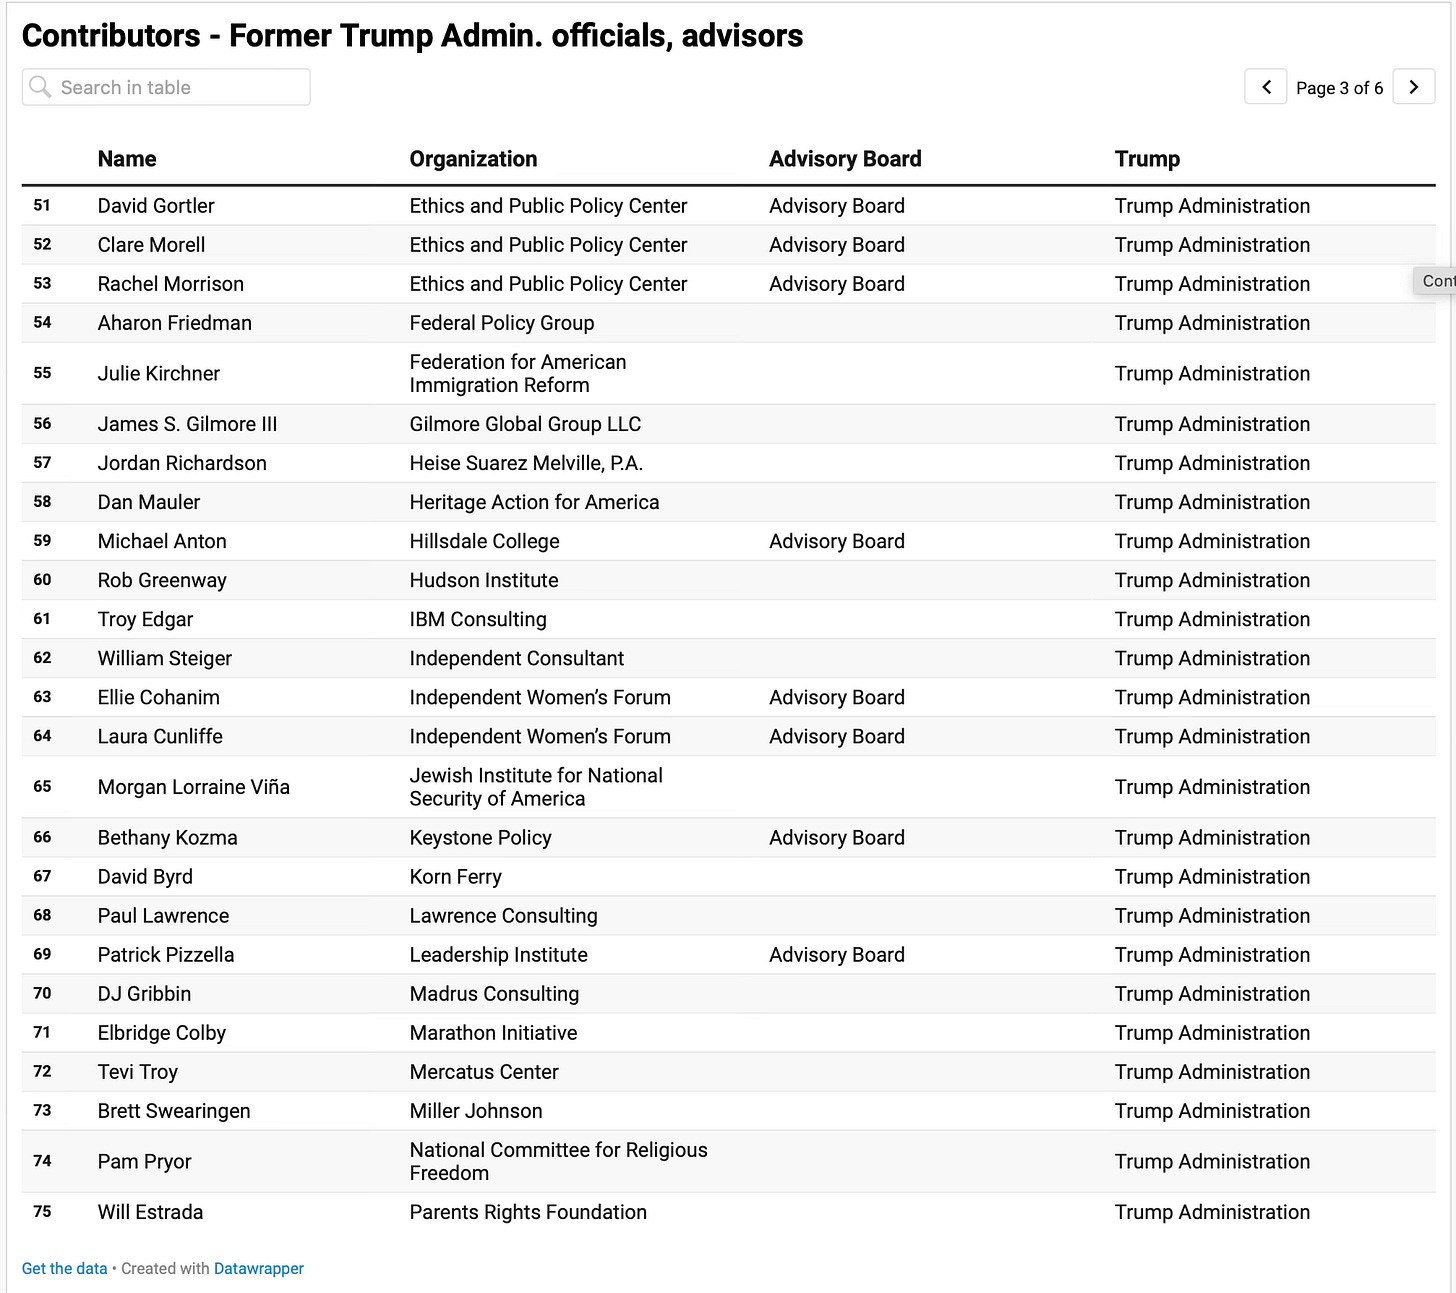
Task: Go to the next table page
Action: coord(1414,87)
